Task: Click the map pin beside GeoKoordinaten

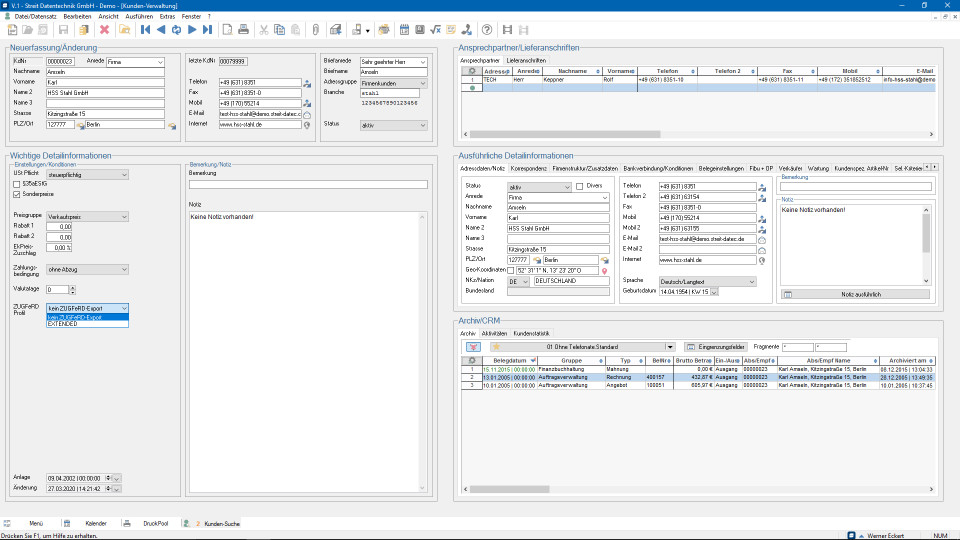Action: click(605, 270)
